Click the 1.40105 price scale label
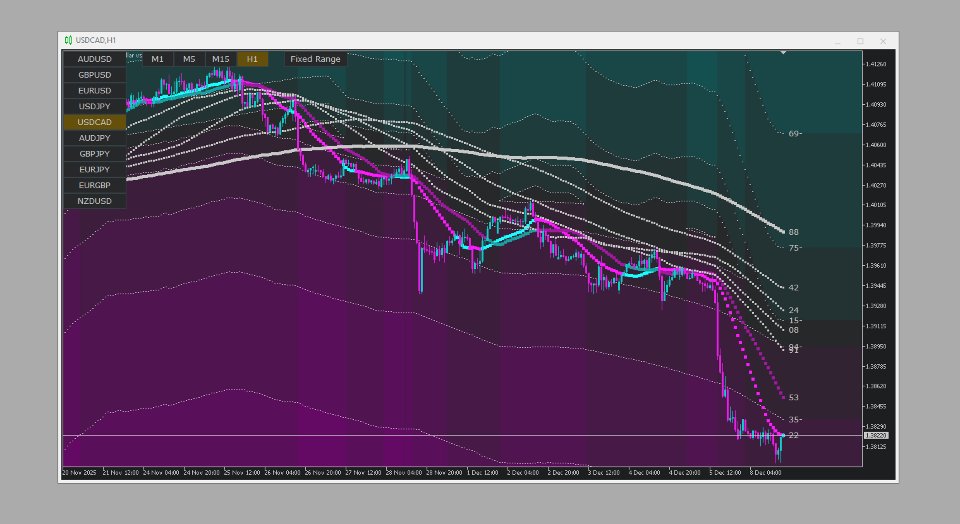This screenshot has height=524, width=960. [876, 205]
